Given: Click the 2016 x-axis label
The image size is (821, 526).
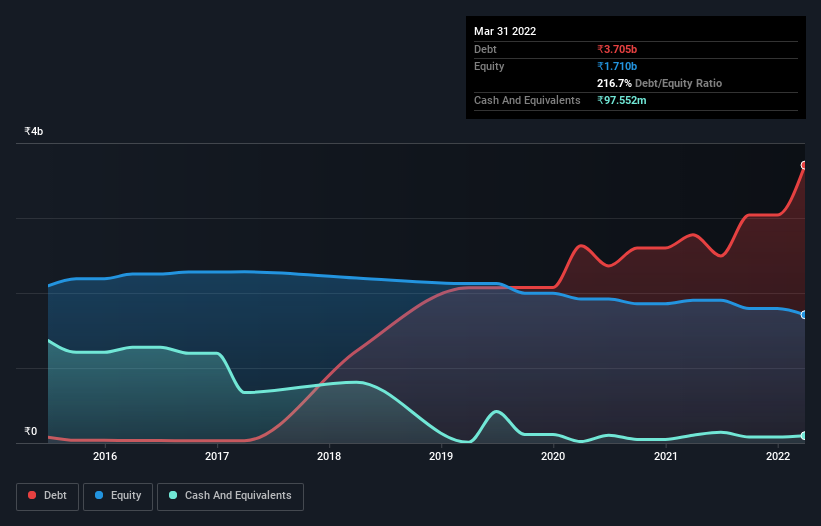Looking at the screenshot, I should pos(105,456).
